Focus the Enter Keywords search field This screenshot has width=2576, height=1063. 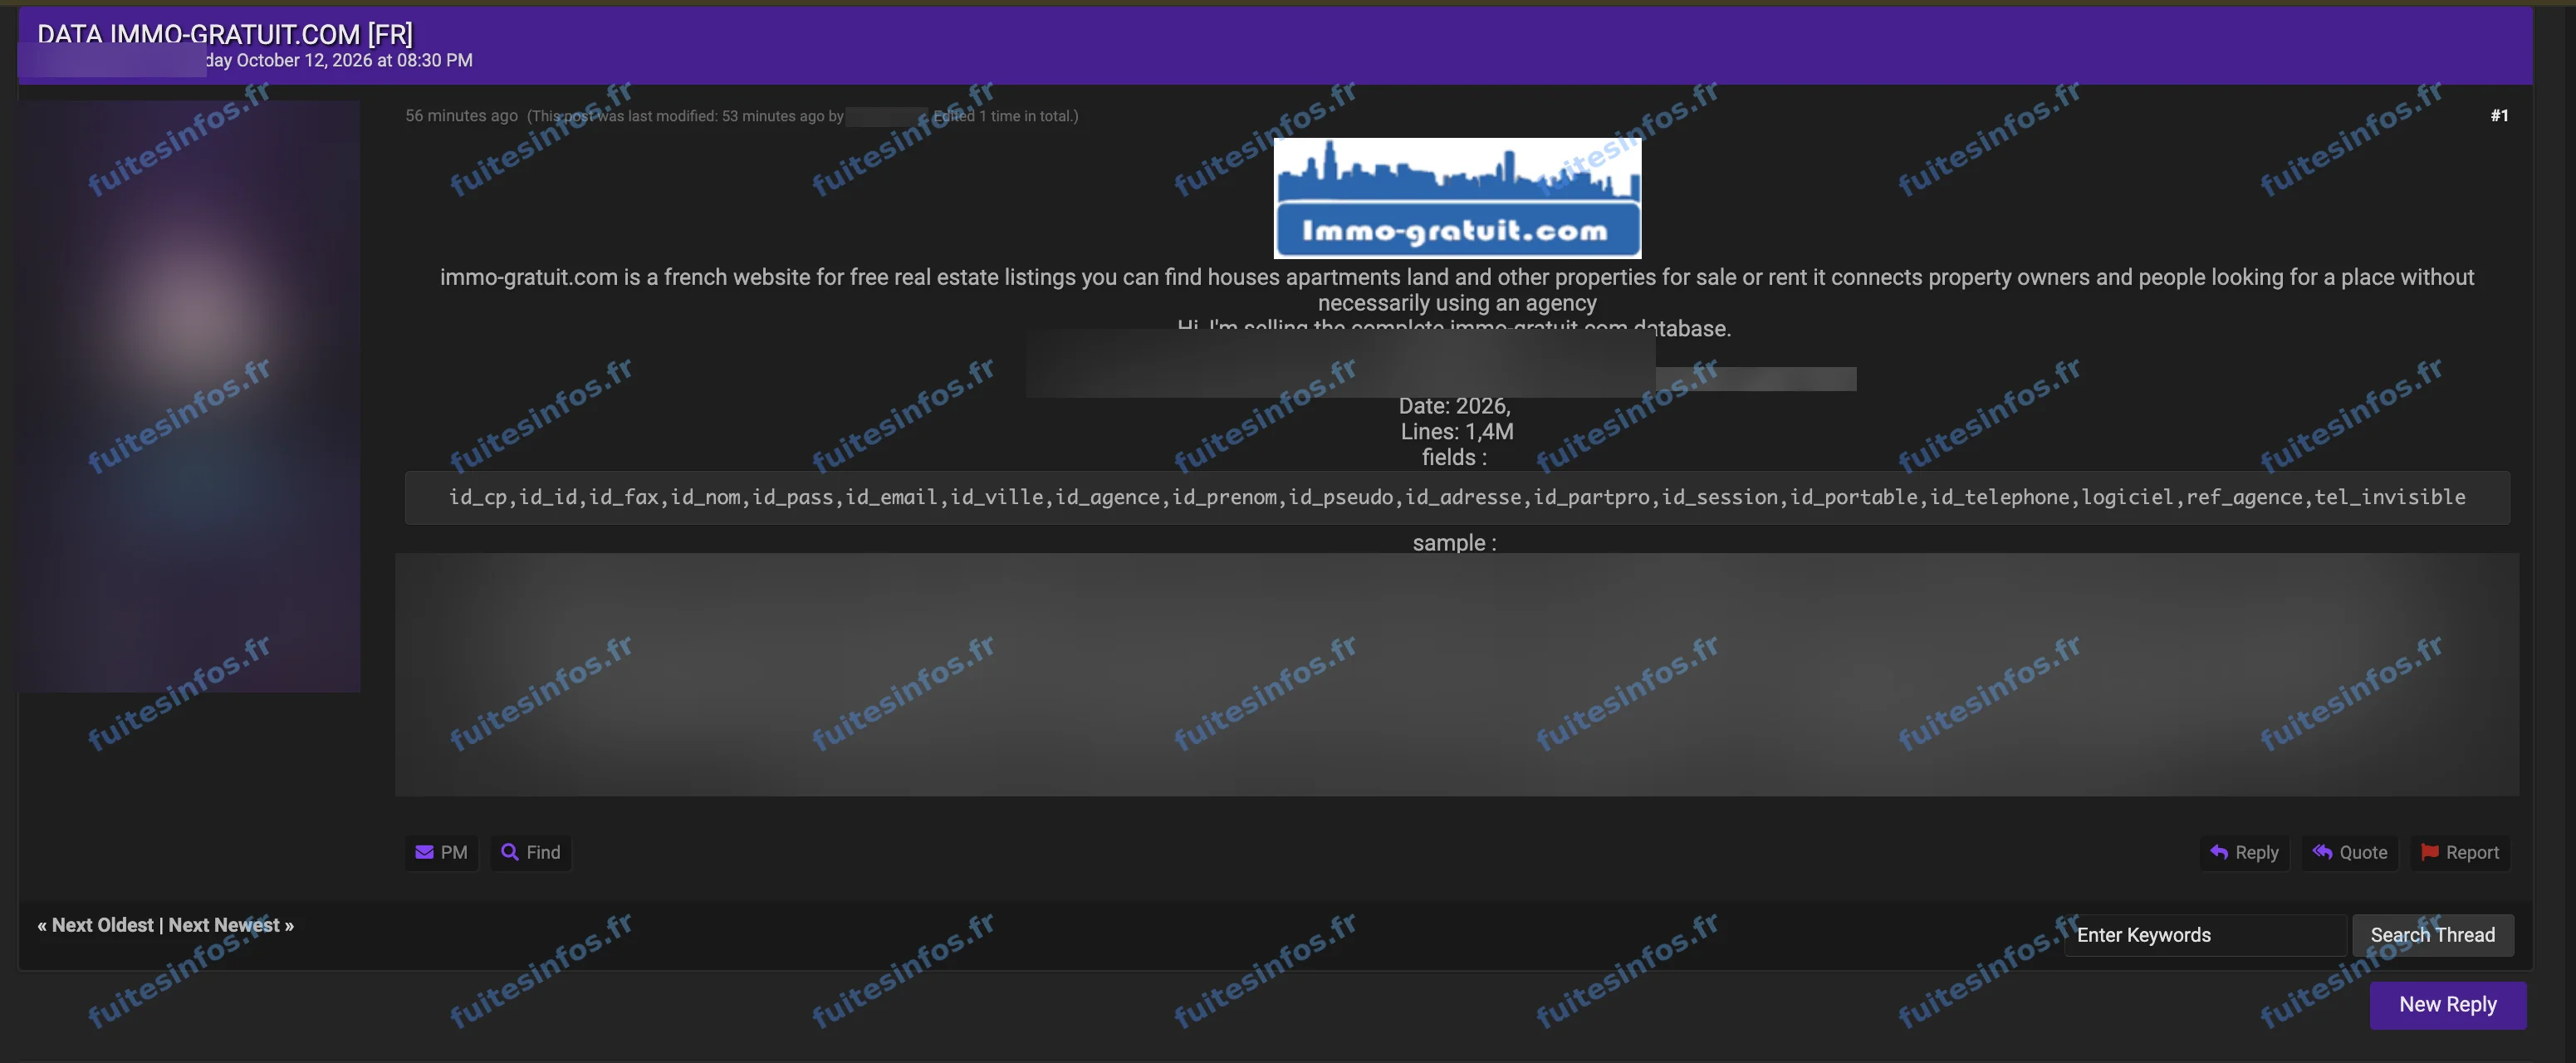[x=2205, y=935]
